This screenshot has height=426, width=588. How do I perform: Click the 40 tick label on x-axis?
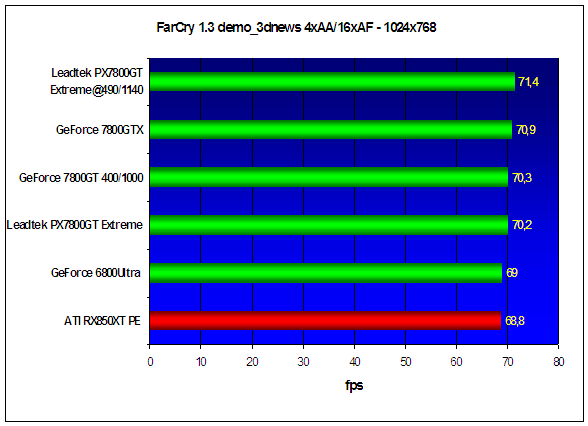point(354,362)
